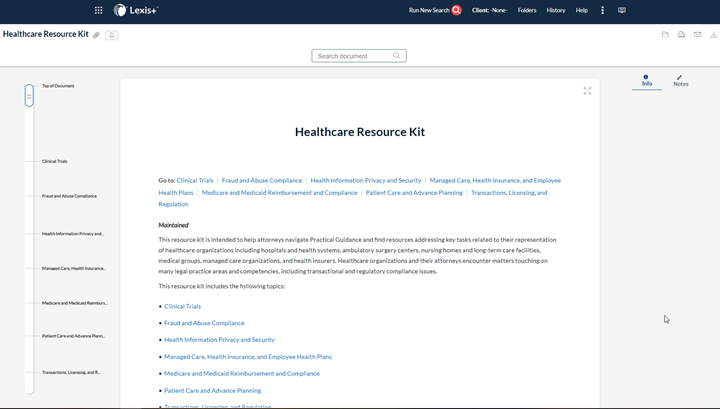Screen dimensions: 720x409
Task: Open the Help menu
Action: coord(581,10)
